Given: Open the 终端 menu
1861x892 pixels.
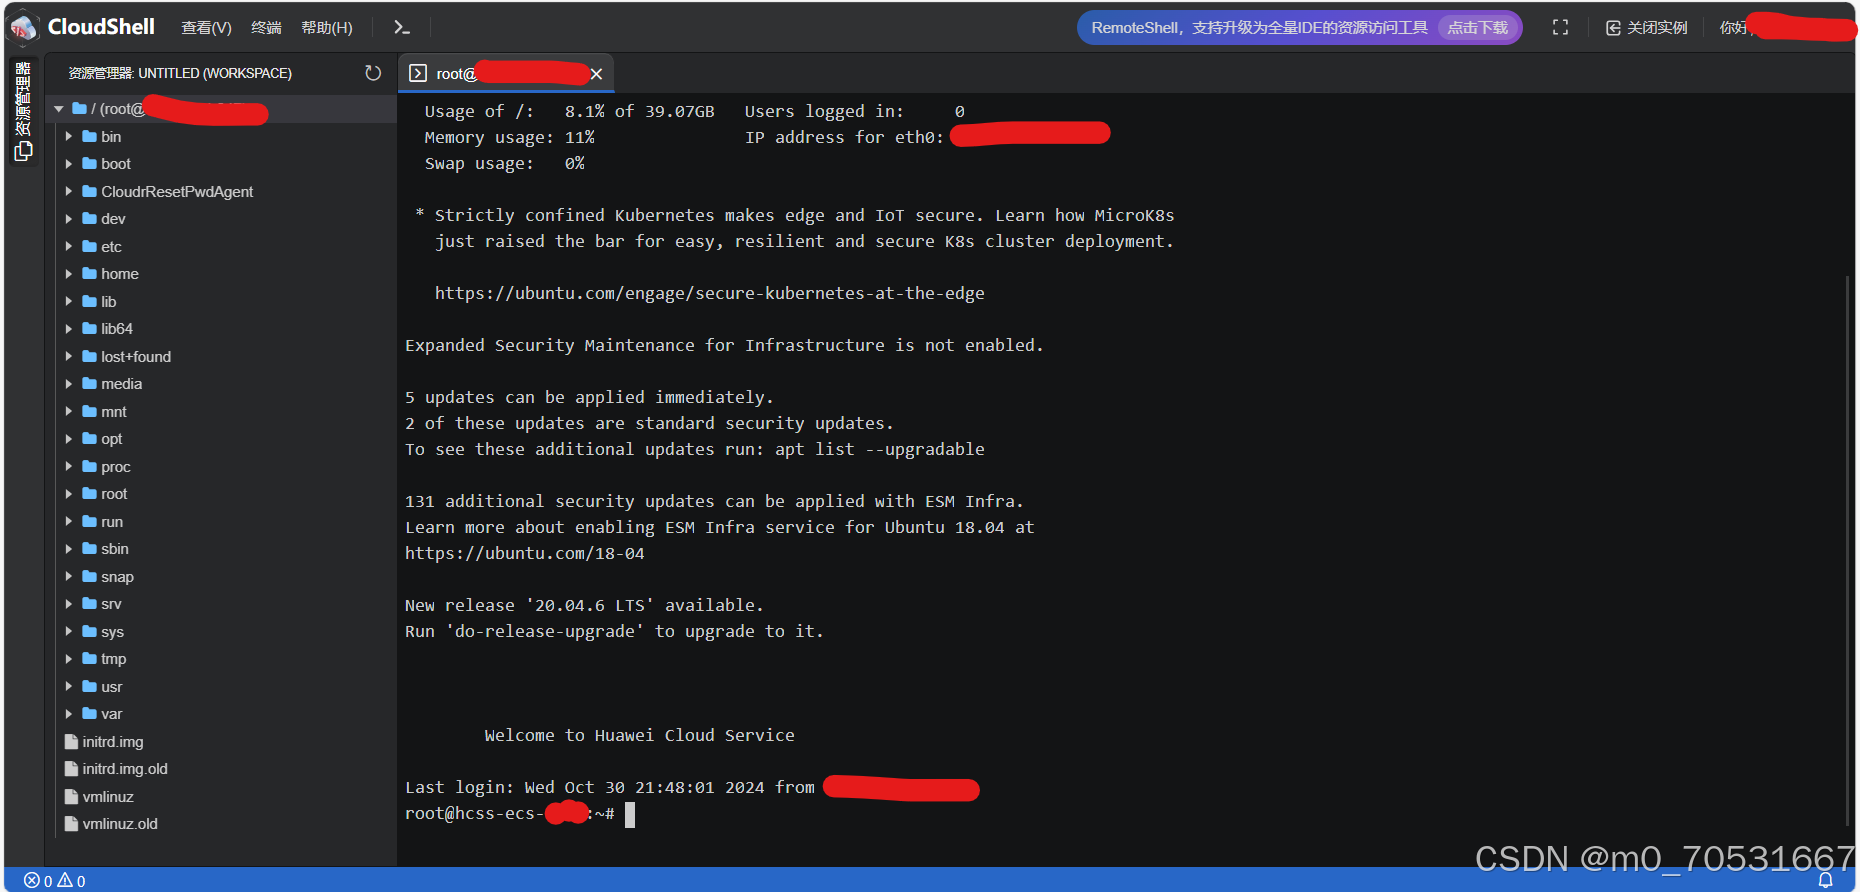Looking at the screenshot, I should tap(266, 28).
